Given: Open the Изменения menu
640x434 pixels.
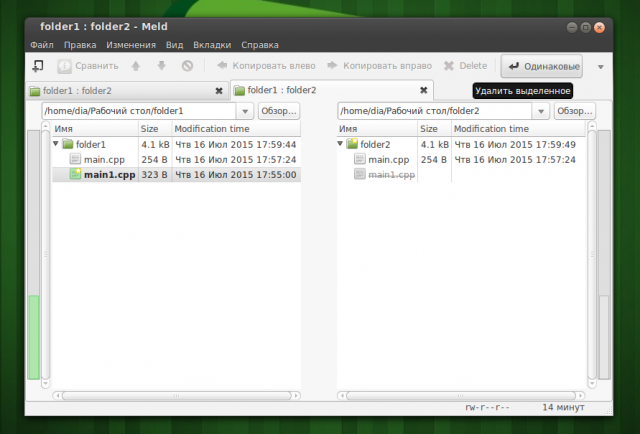Looking at the screenshot, I should 131,45.
